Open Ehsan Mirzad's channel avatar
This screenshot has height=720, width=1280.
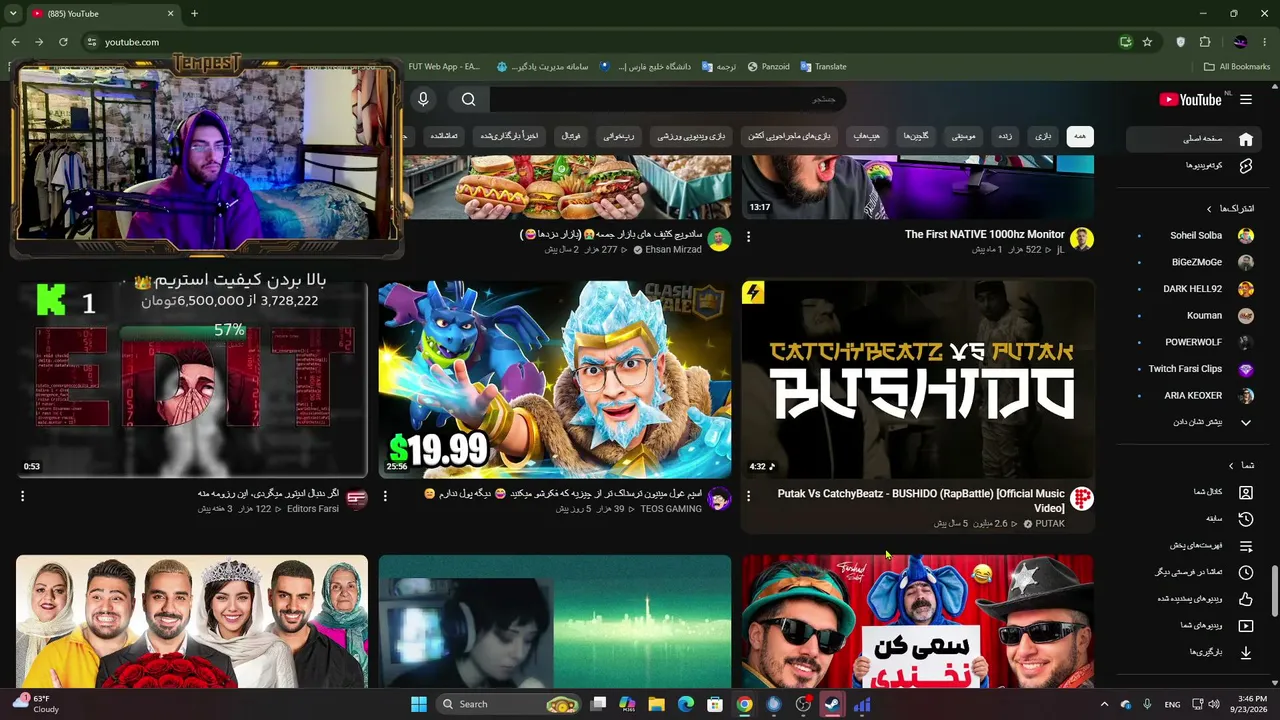[x=720, y=239]
